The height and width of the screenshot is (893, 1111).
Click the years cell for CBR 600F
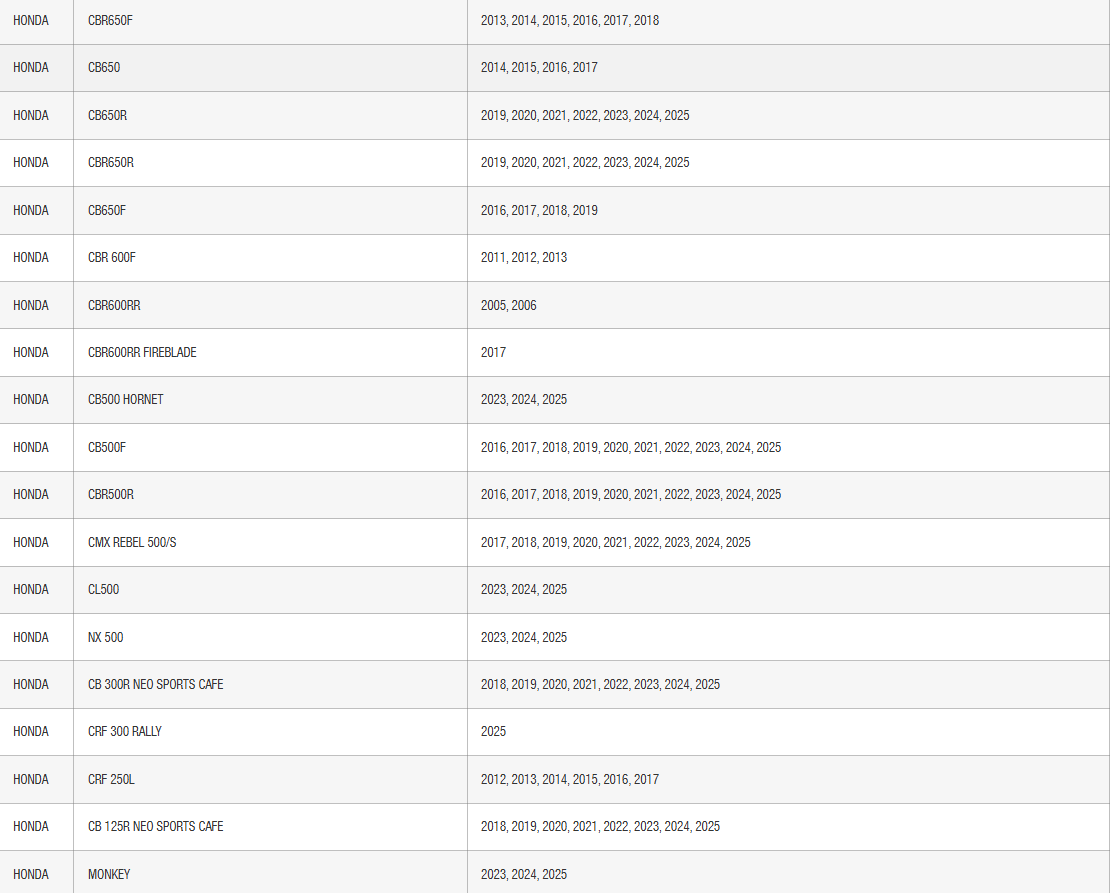point(523,257)
